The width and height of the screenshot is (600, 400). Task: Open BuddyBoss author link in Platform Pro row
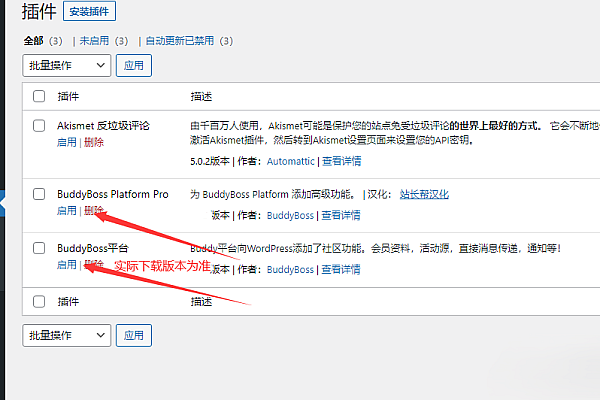point(290,216)
